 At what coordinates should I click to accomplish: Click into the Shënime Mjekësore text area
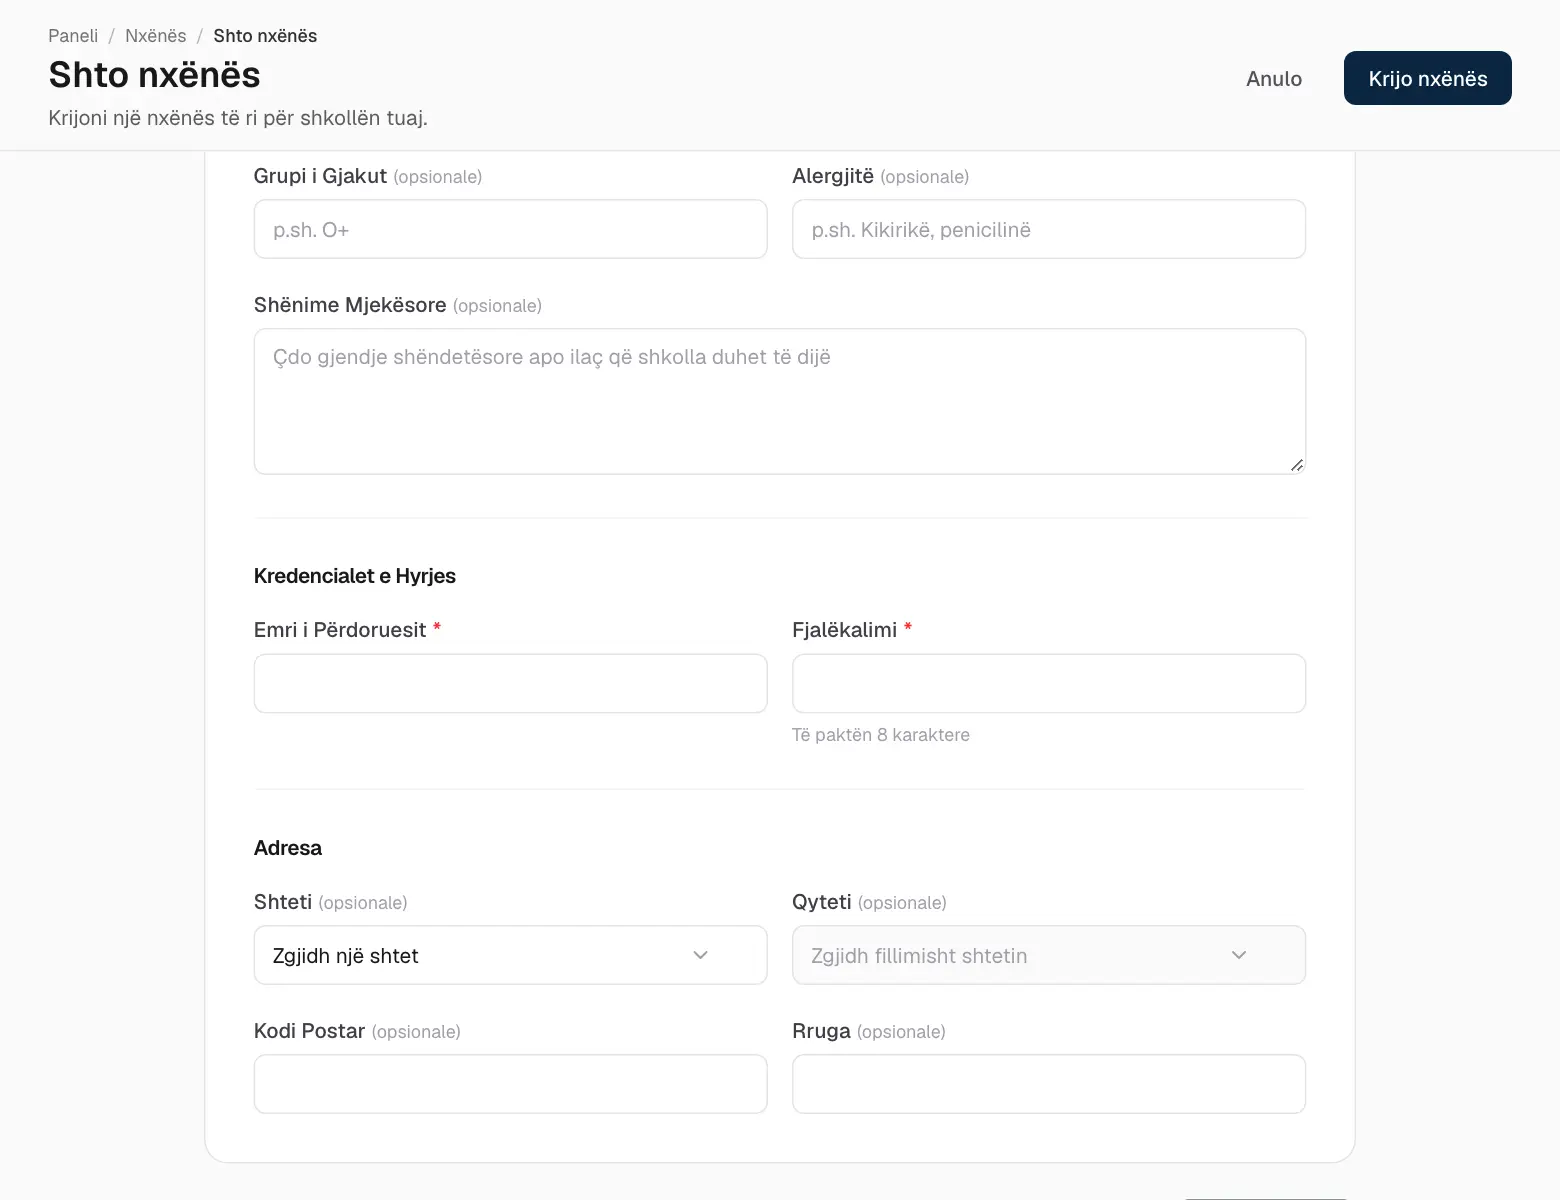tap(779, 401)
